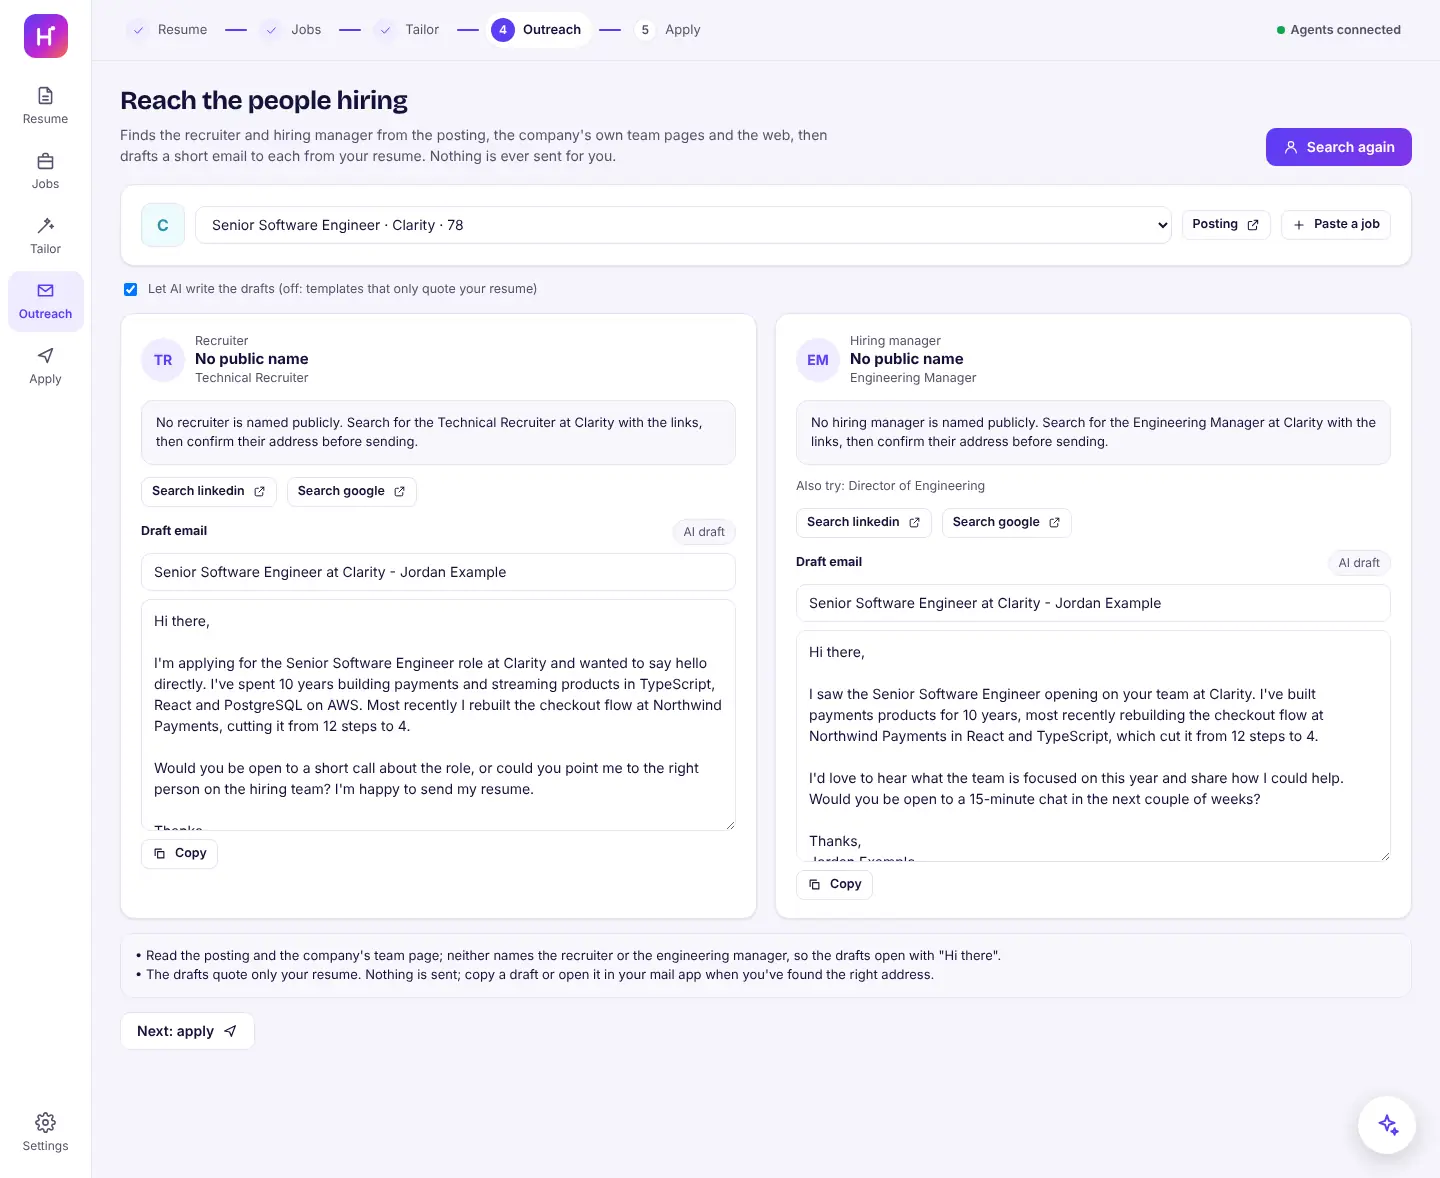
Task: Search linkedin for the Technical Recruiter
Action: point(208,491)
